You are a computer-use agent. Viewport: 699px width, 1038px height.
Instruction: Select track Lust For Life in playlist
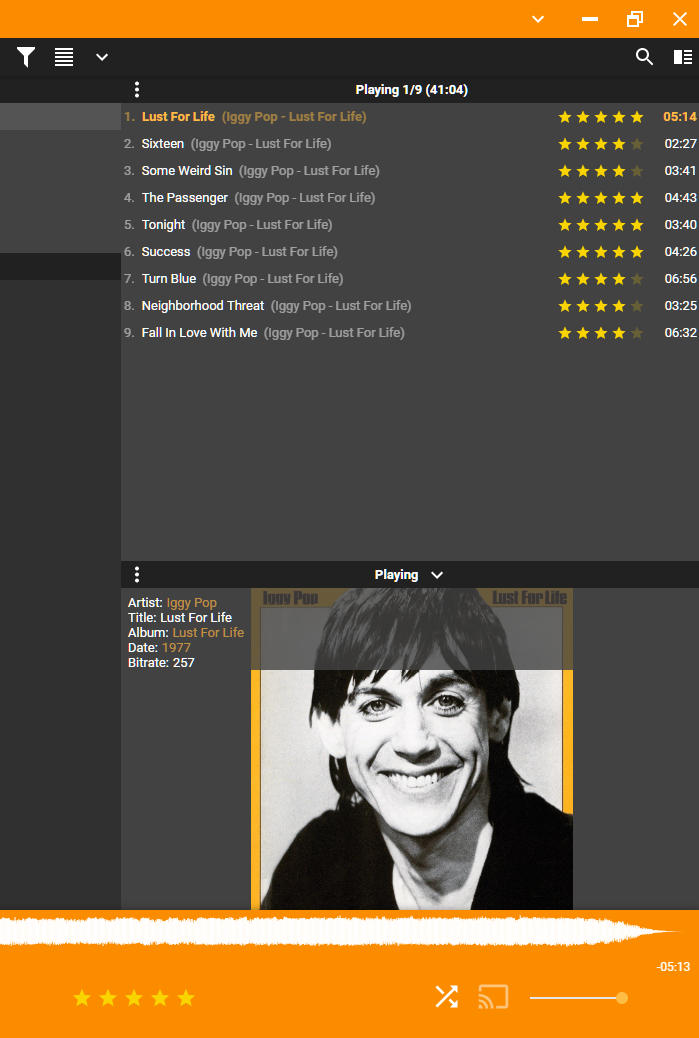tap(410, 117)
